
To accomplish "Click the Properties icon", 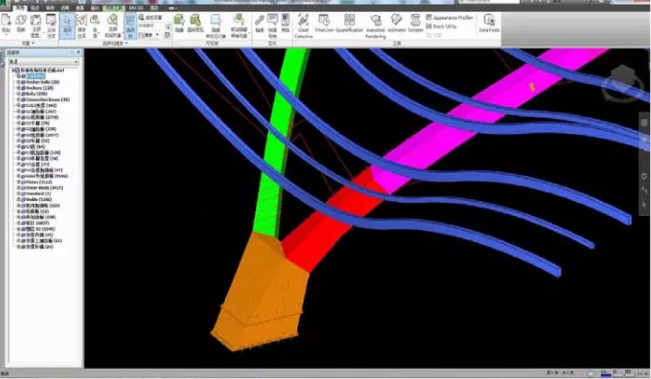I will pos(286,23).
